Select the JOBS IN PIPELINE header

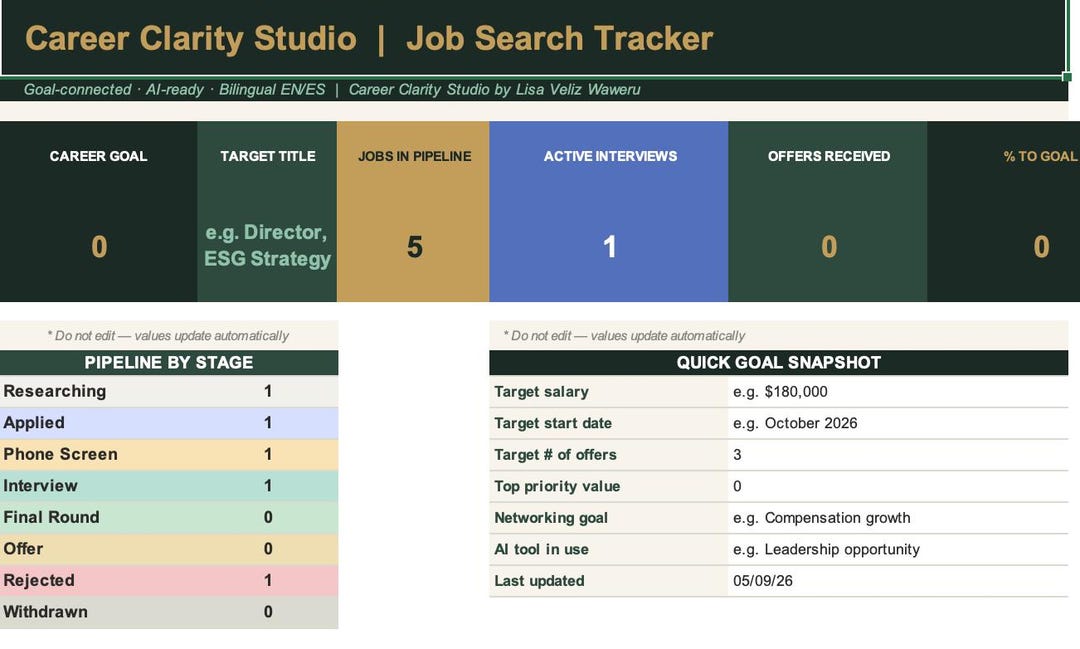click(x=414, y=156)
